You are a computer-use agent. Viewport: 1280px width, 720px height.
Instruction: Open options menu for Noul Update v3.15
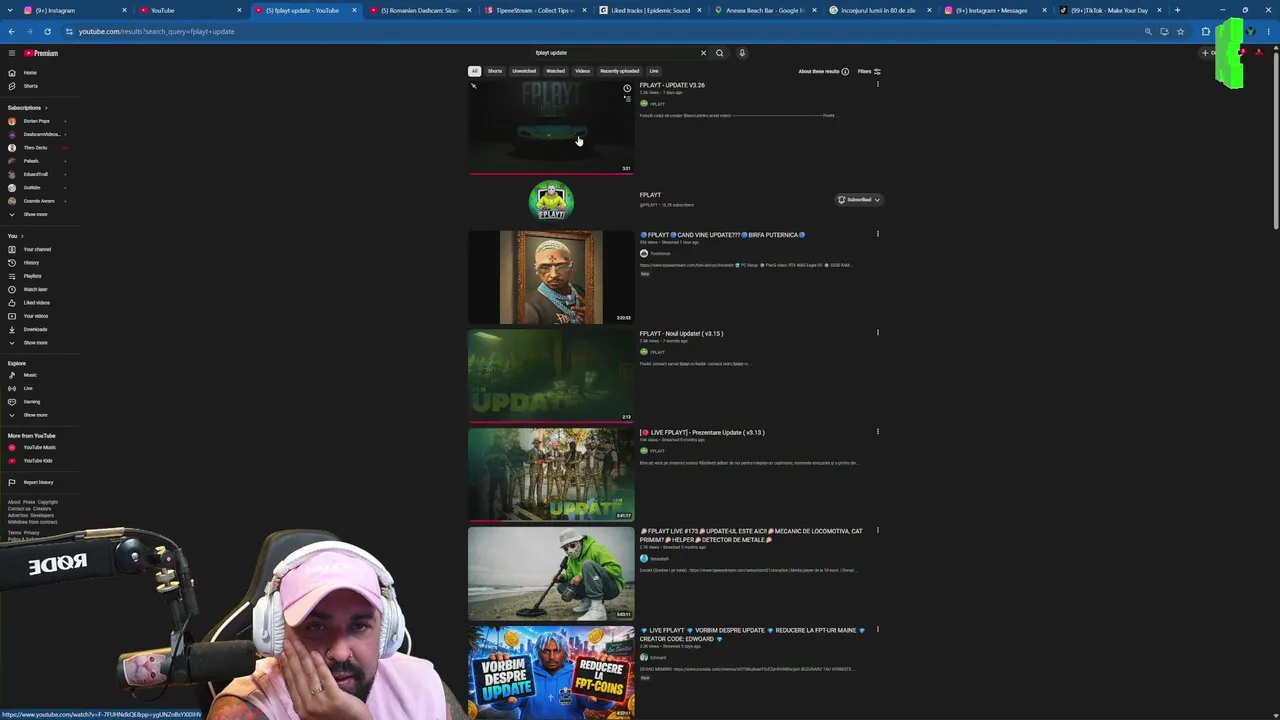point(878,332)
